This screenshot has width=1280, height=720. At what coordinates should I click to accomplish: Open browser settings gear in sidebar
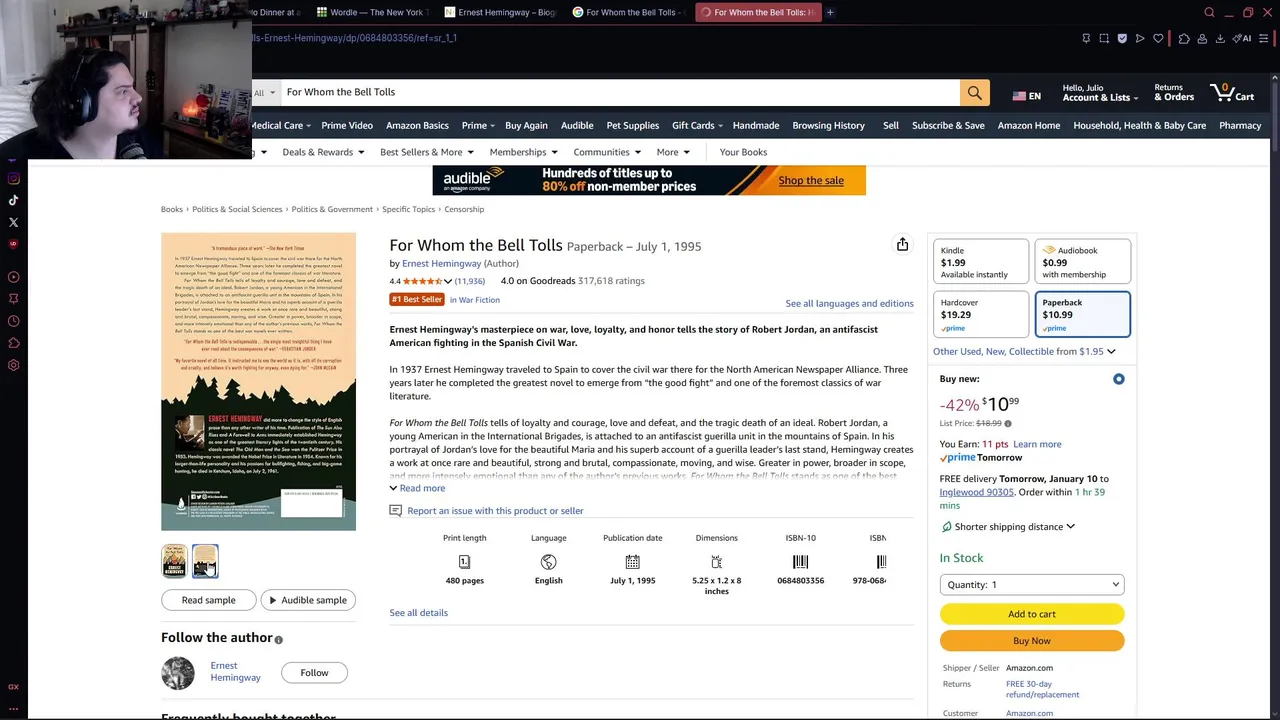[13, 365]
